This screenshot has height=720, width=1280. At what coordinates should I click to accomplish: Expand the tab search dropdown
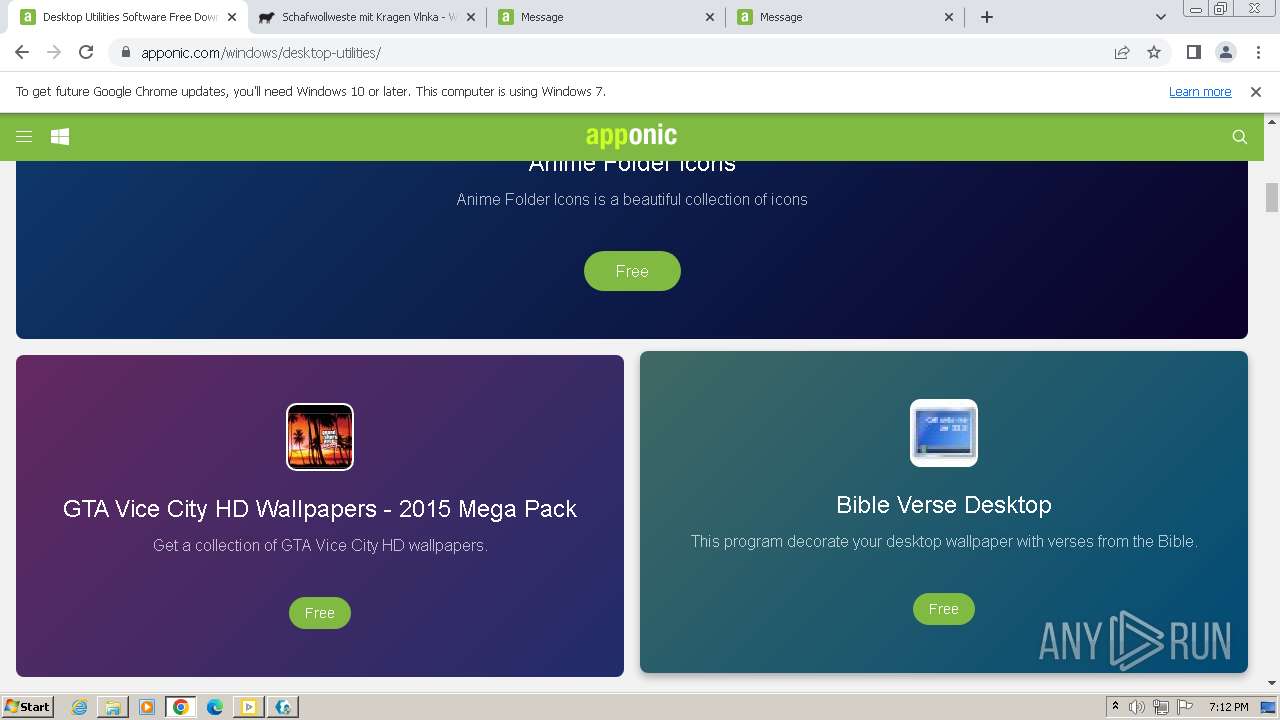(x=1160, y=17)
